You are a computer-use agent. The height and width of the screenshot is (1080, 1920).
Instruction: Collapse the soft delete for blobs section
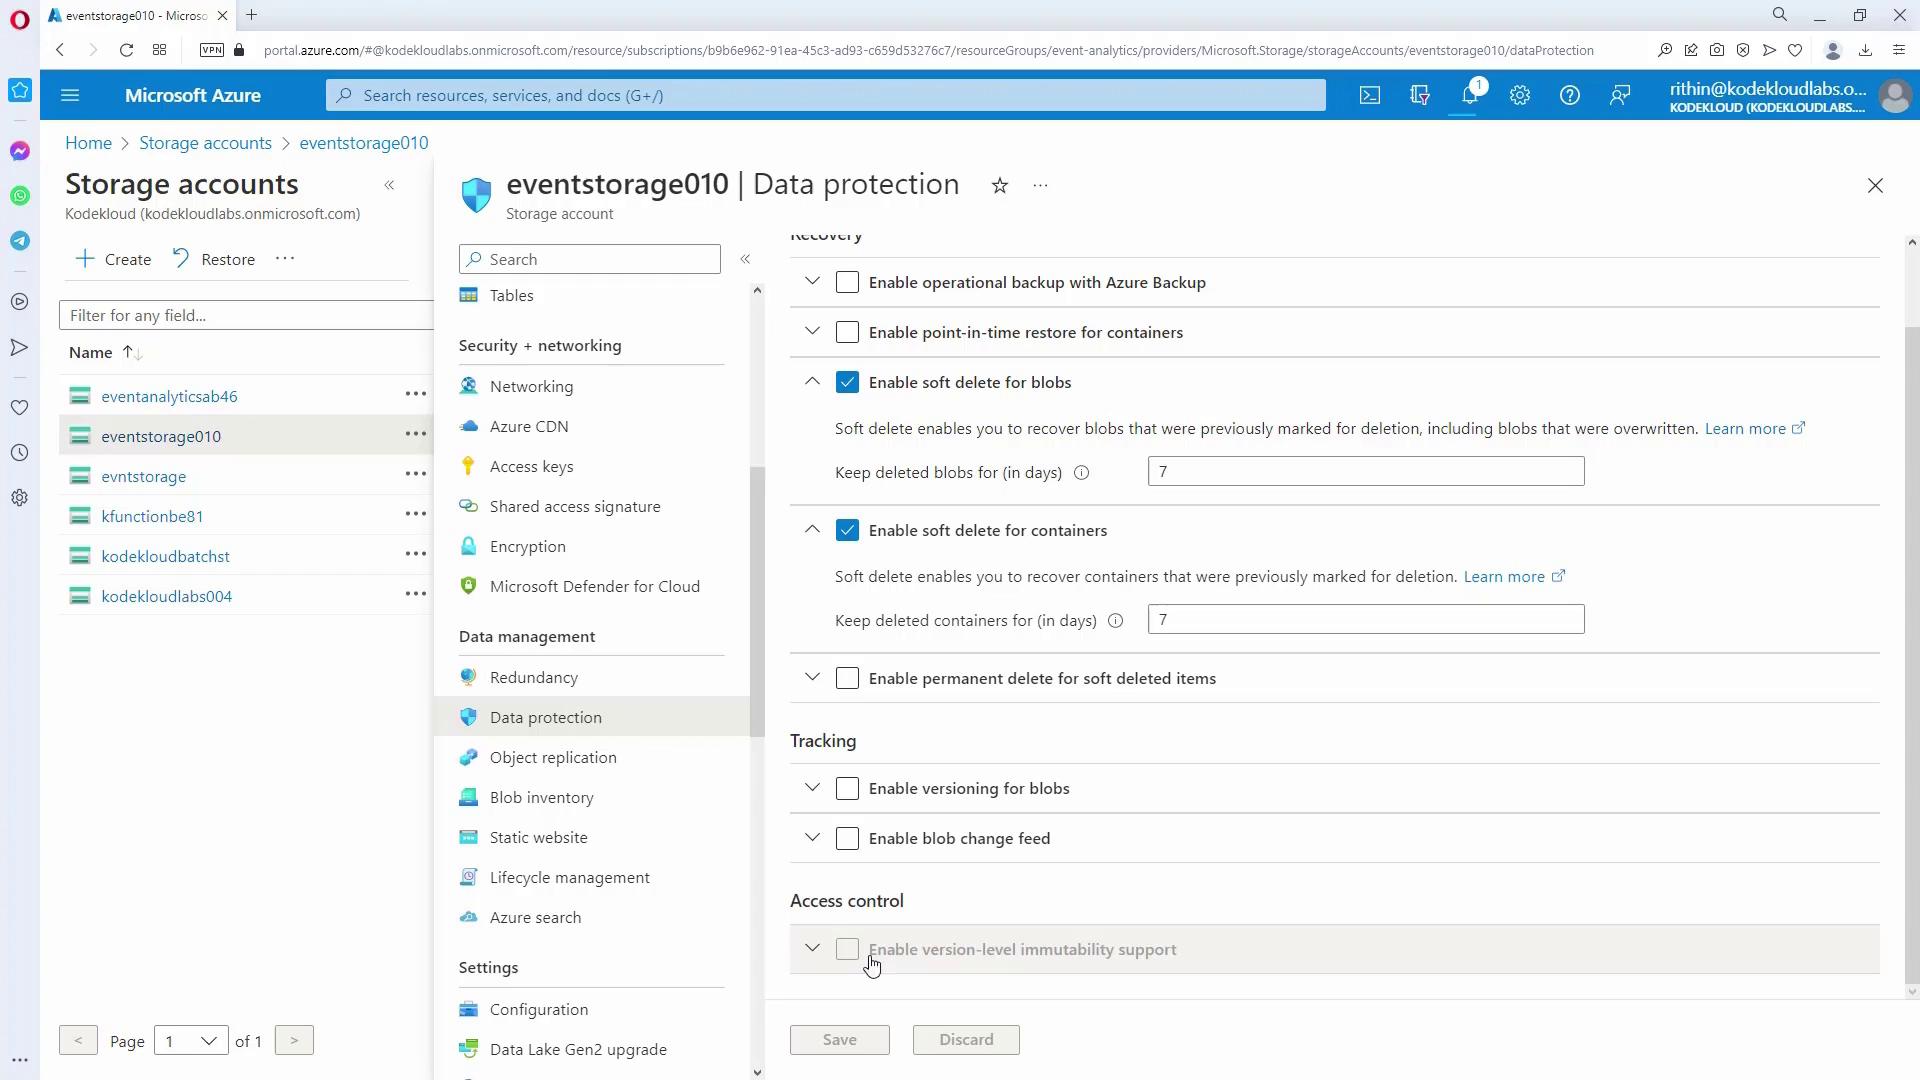tap(812, 381)
